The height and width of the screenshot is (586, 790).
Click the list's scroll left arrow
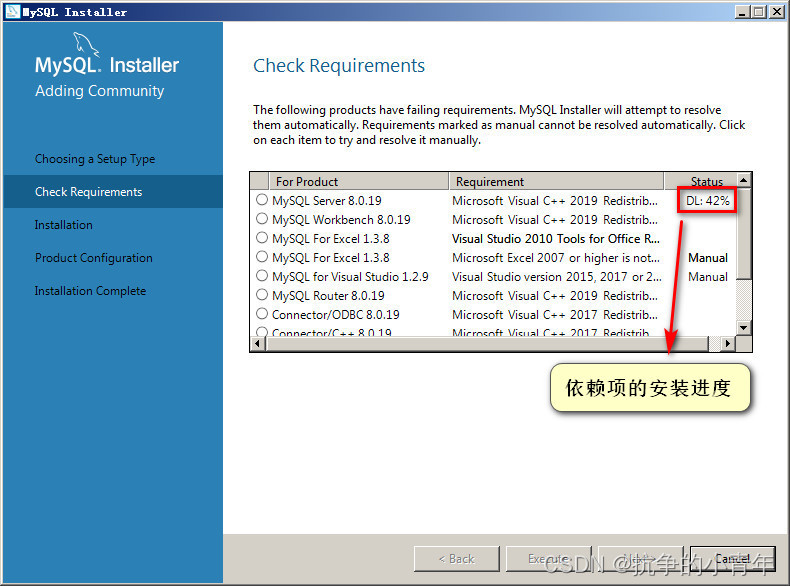click(x=258, y=344)
